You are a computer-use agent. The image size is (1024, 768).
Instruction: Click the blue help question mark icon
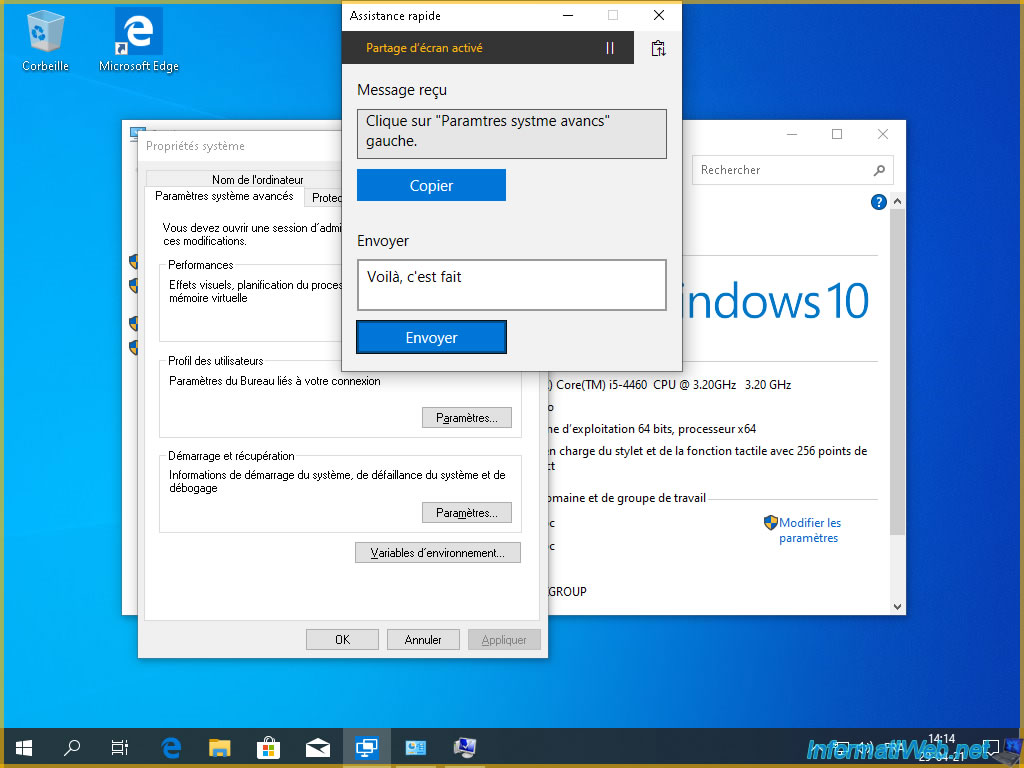tap(879, 202)
